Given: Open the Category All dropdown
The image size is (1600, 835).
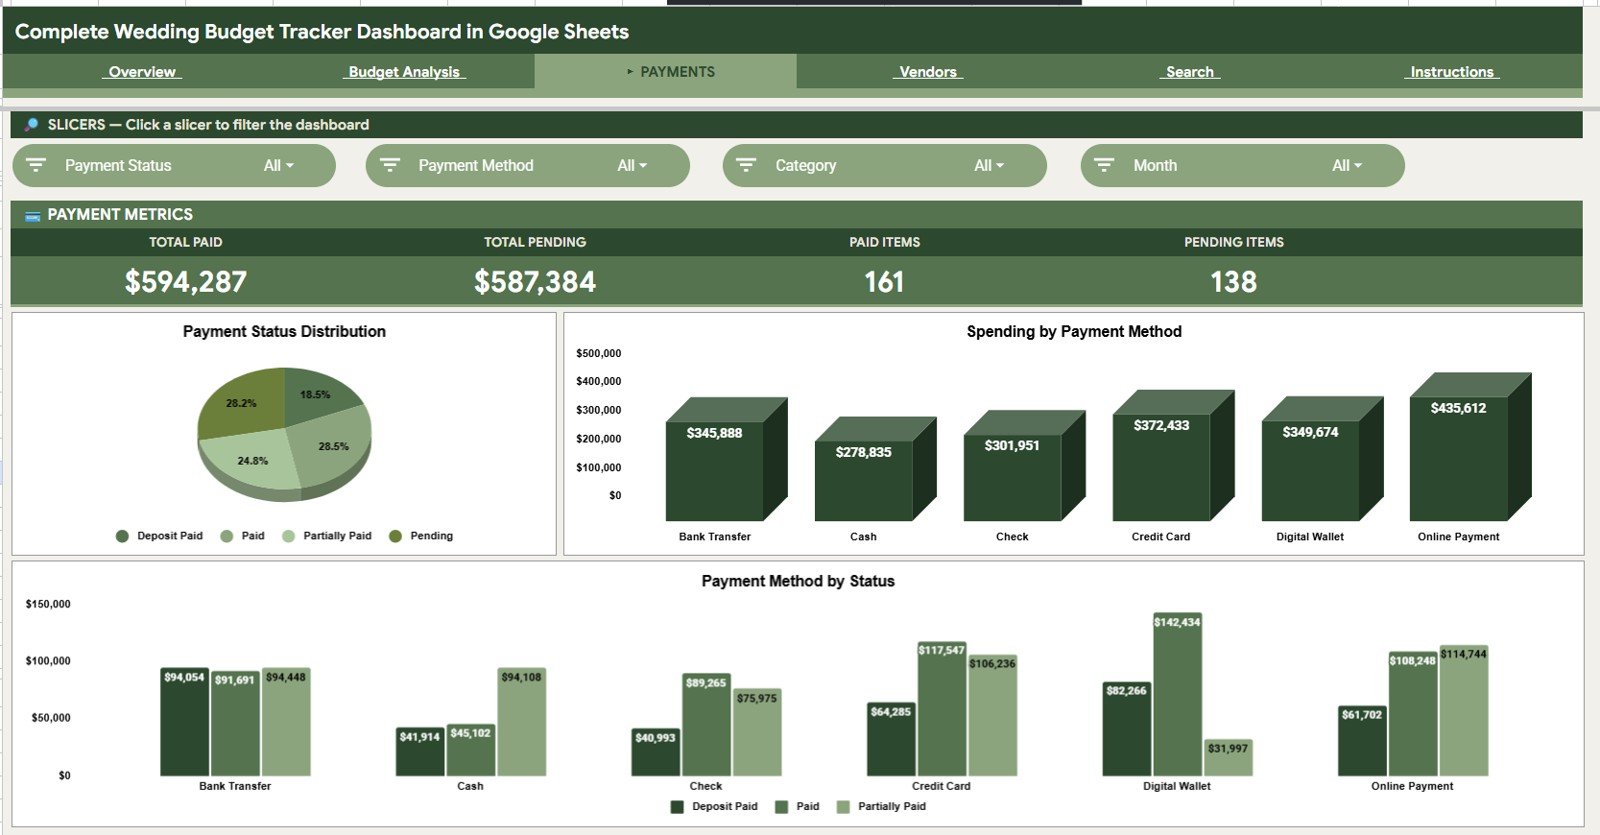Looking at the screenshot, I should point(989,166).
